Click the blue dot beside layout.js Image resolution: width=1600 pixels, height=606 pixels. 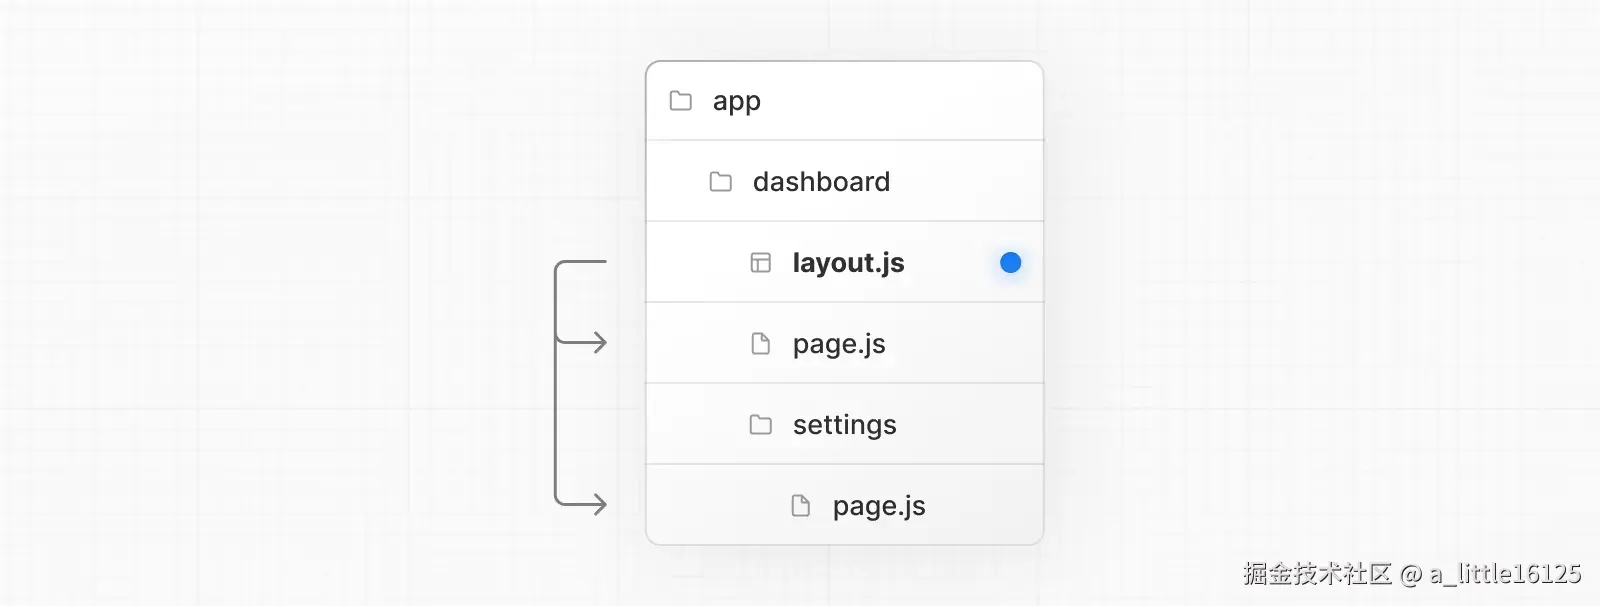pos(1011,263)
